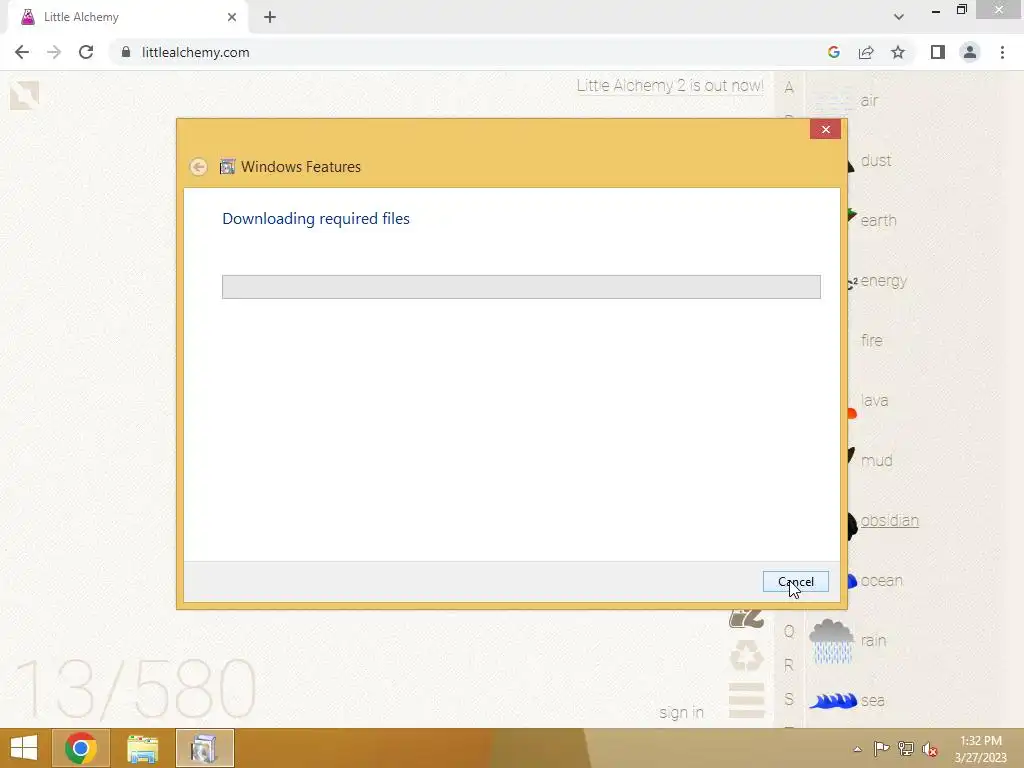1024x768 pixels.
Task: Select the sea label
Action: point(872,701)
